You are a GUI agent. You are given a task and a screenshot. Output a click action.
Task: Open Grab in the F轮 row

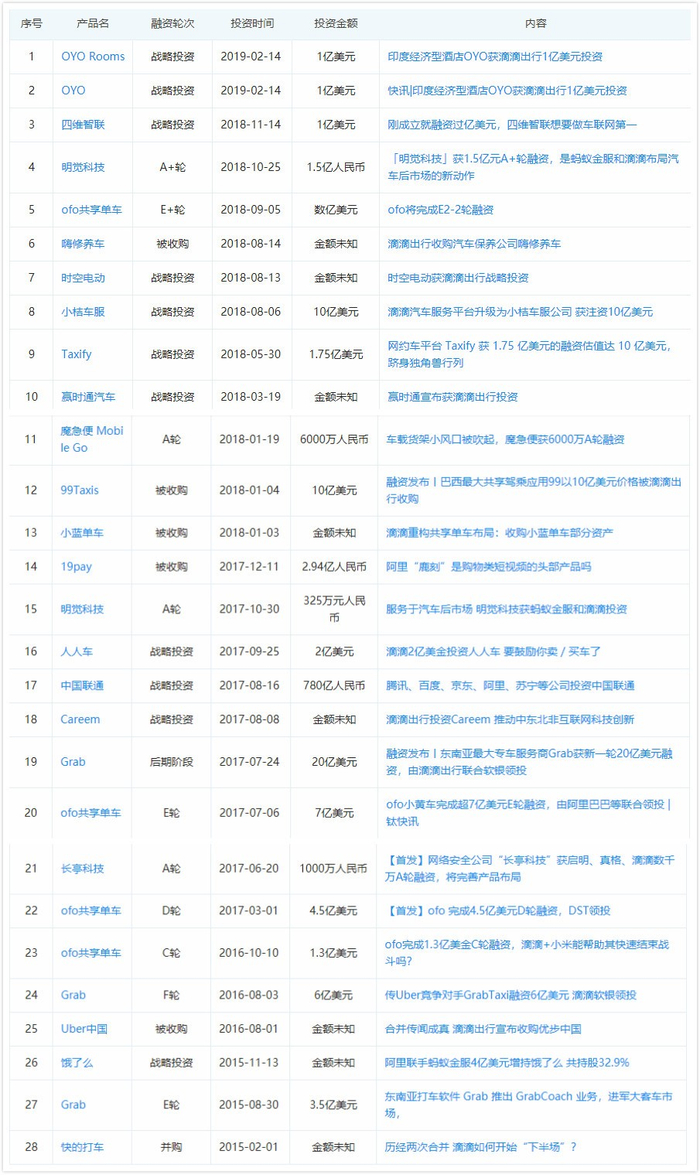[x=73, y=995]
